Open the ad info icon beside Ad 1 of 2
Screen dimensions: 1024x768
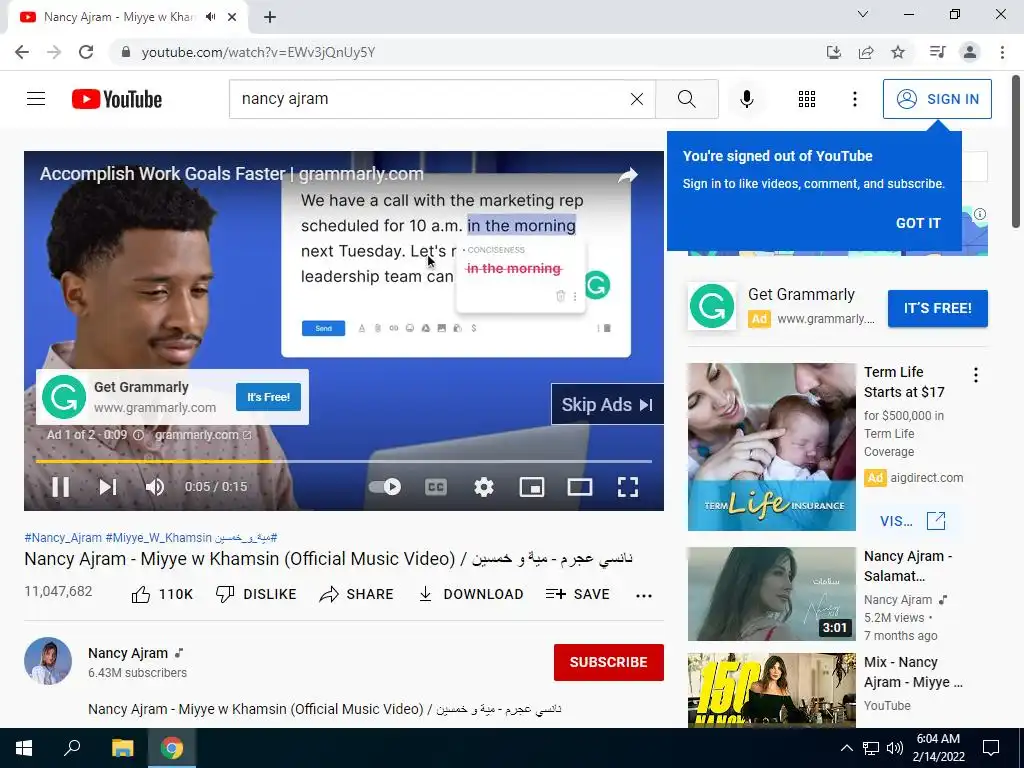138,435
